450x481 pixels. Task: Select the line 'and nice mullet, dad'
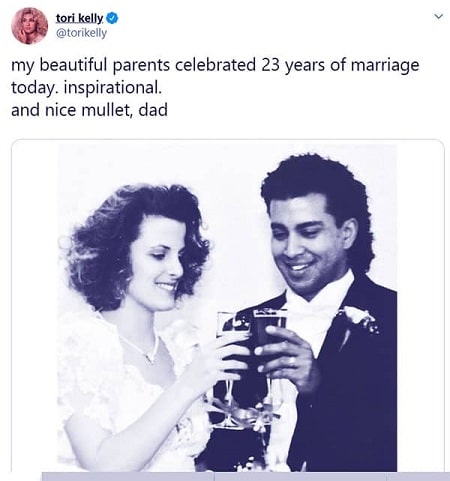[x=89, y=110]
